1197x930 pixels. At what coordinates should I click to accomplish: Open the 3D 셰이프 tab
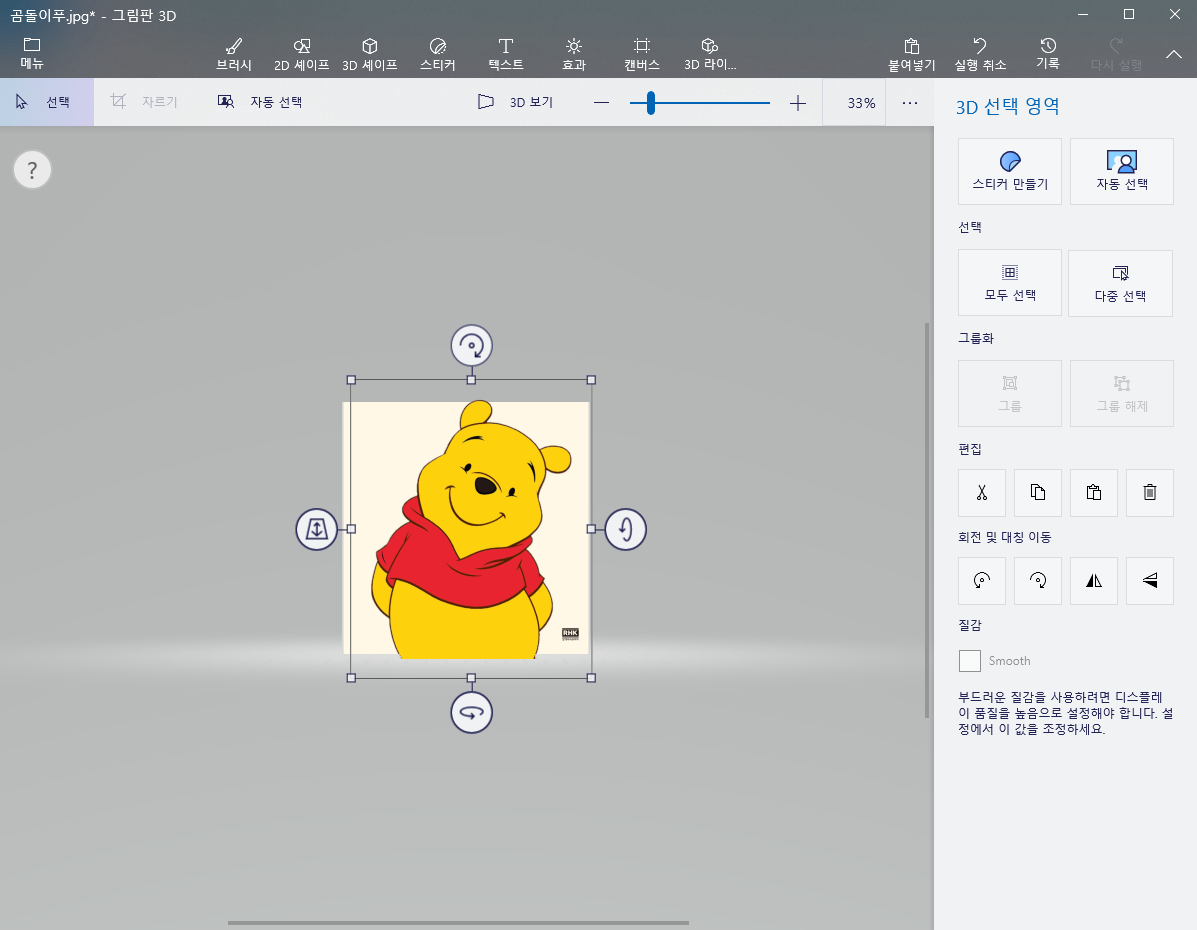coord(369,54)
